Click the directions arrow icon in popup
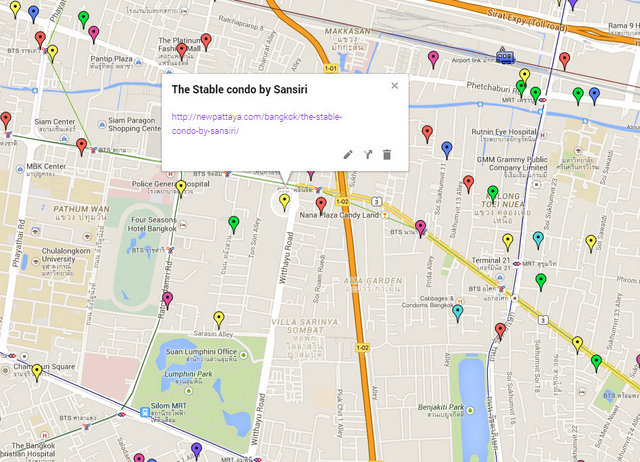 point(368,155)
